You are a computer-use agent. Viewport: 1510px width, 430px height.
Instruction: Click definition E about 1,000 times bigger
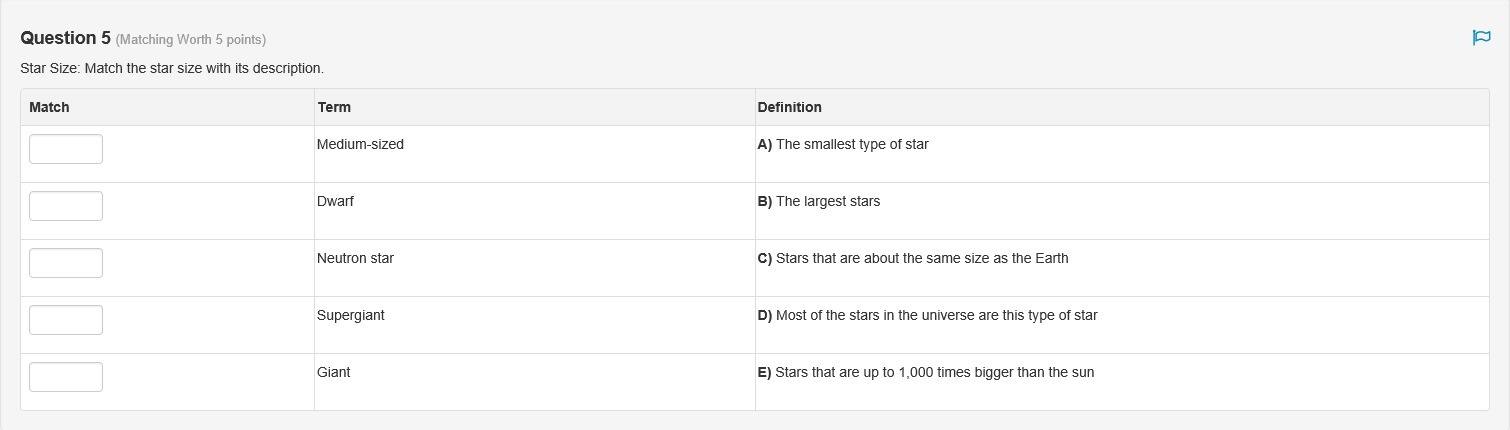[x=926, y=372]
